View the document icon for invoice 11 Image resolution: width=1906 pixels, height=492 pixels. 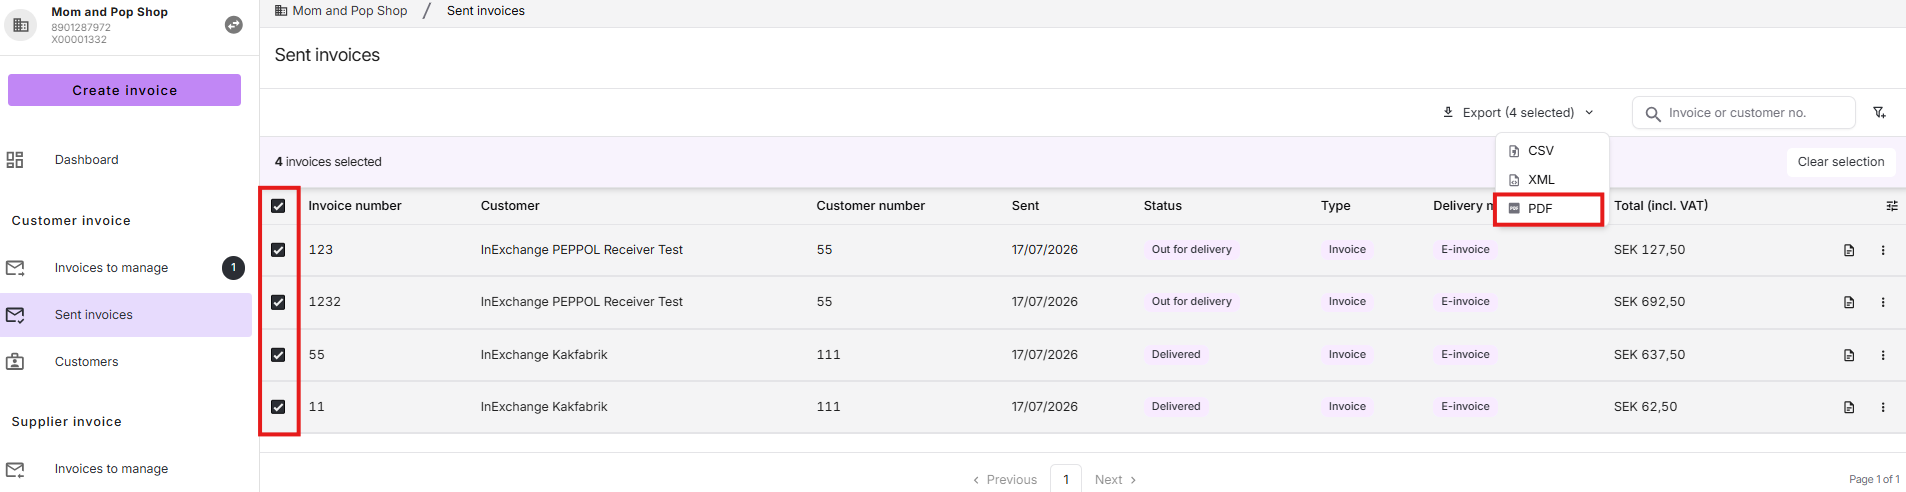pyautogui.click(x=1849, y=407)
